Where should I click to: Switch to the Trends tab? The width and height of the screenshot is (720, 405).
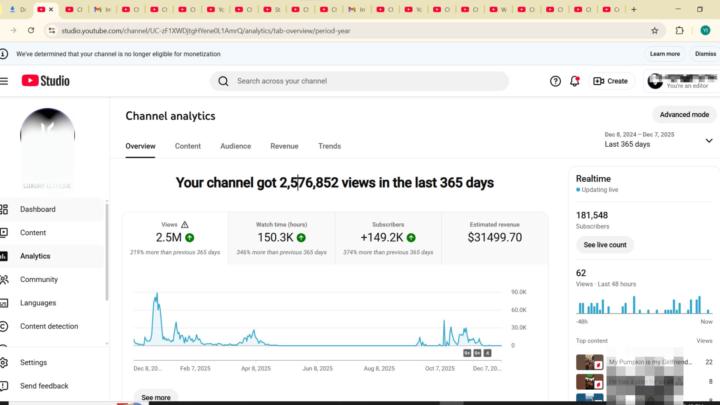click(x=330, y=146)
